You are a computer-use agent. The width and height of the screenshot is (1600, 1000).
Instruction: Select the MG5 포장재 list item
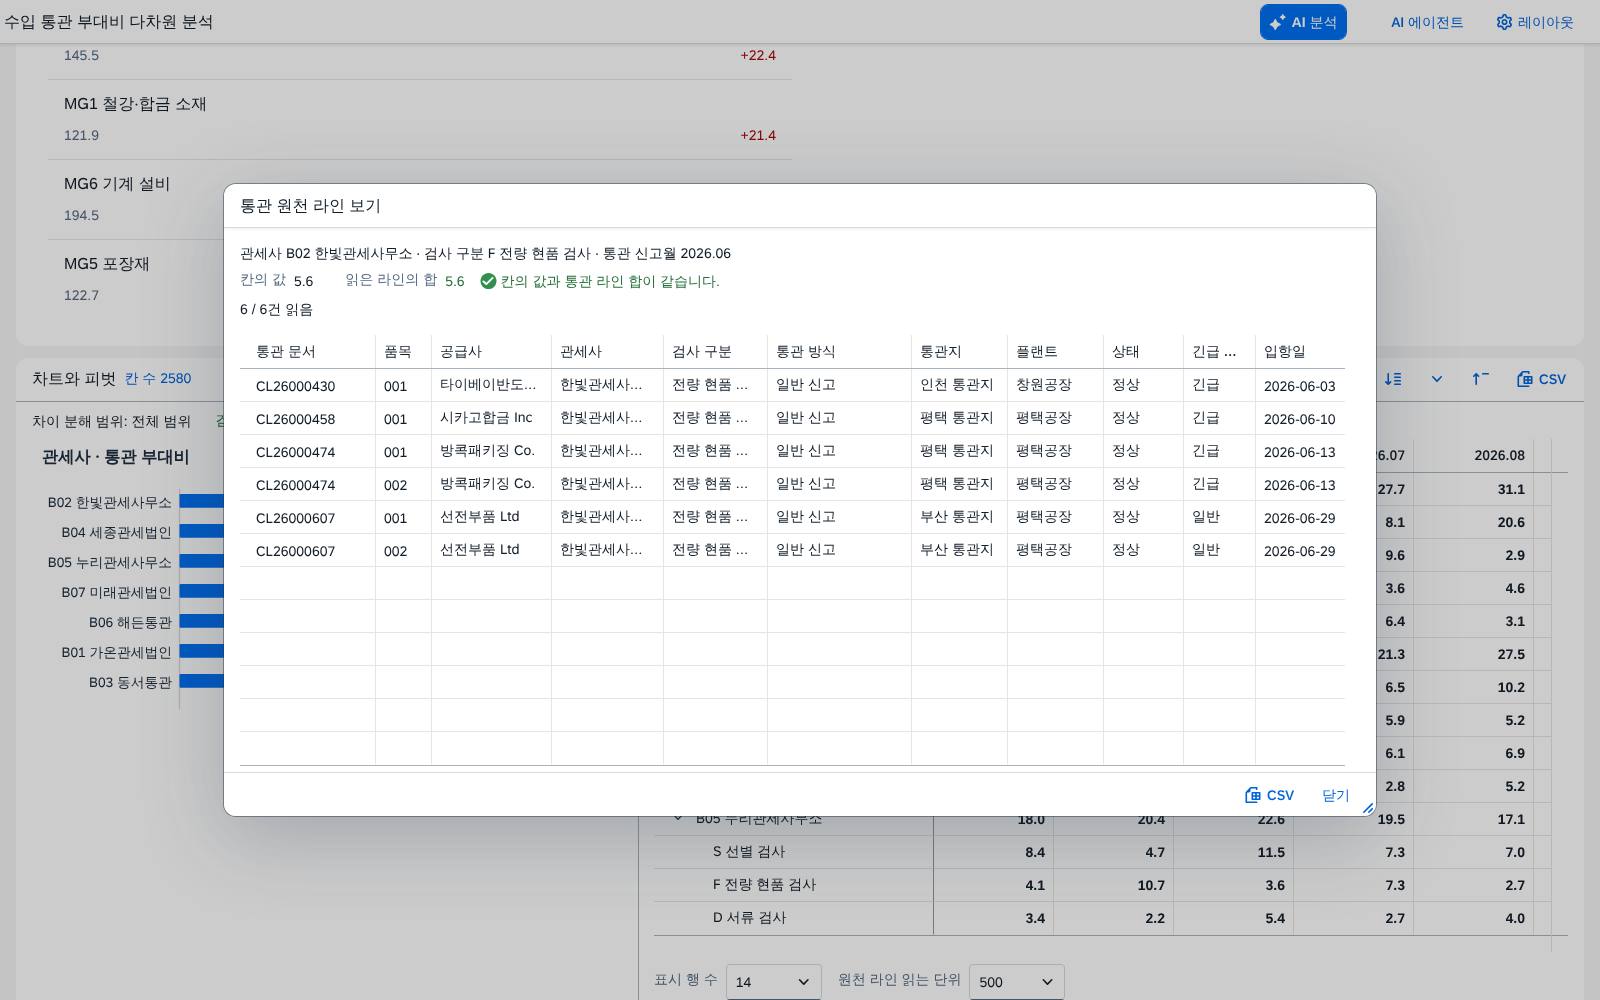pos(420,280)
